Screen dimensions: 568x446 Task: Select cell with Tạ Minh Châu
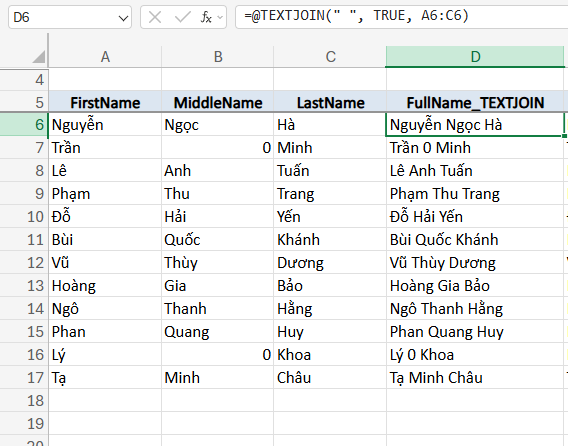(x=475, y=378)
